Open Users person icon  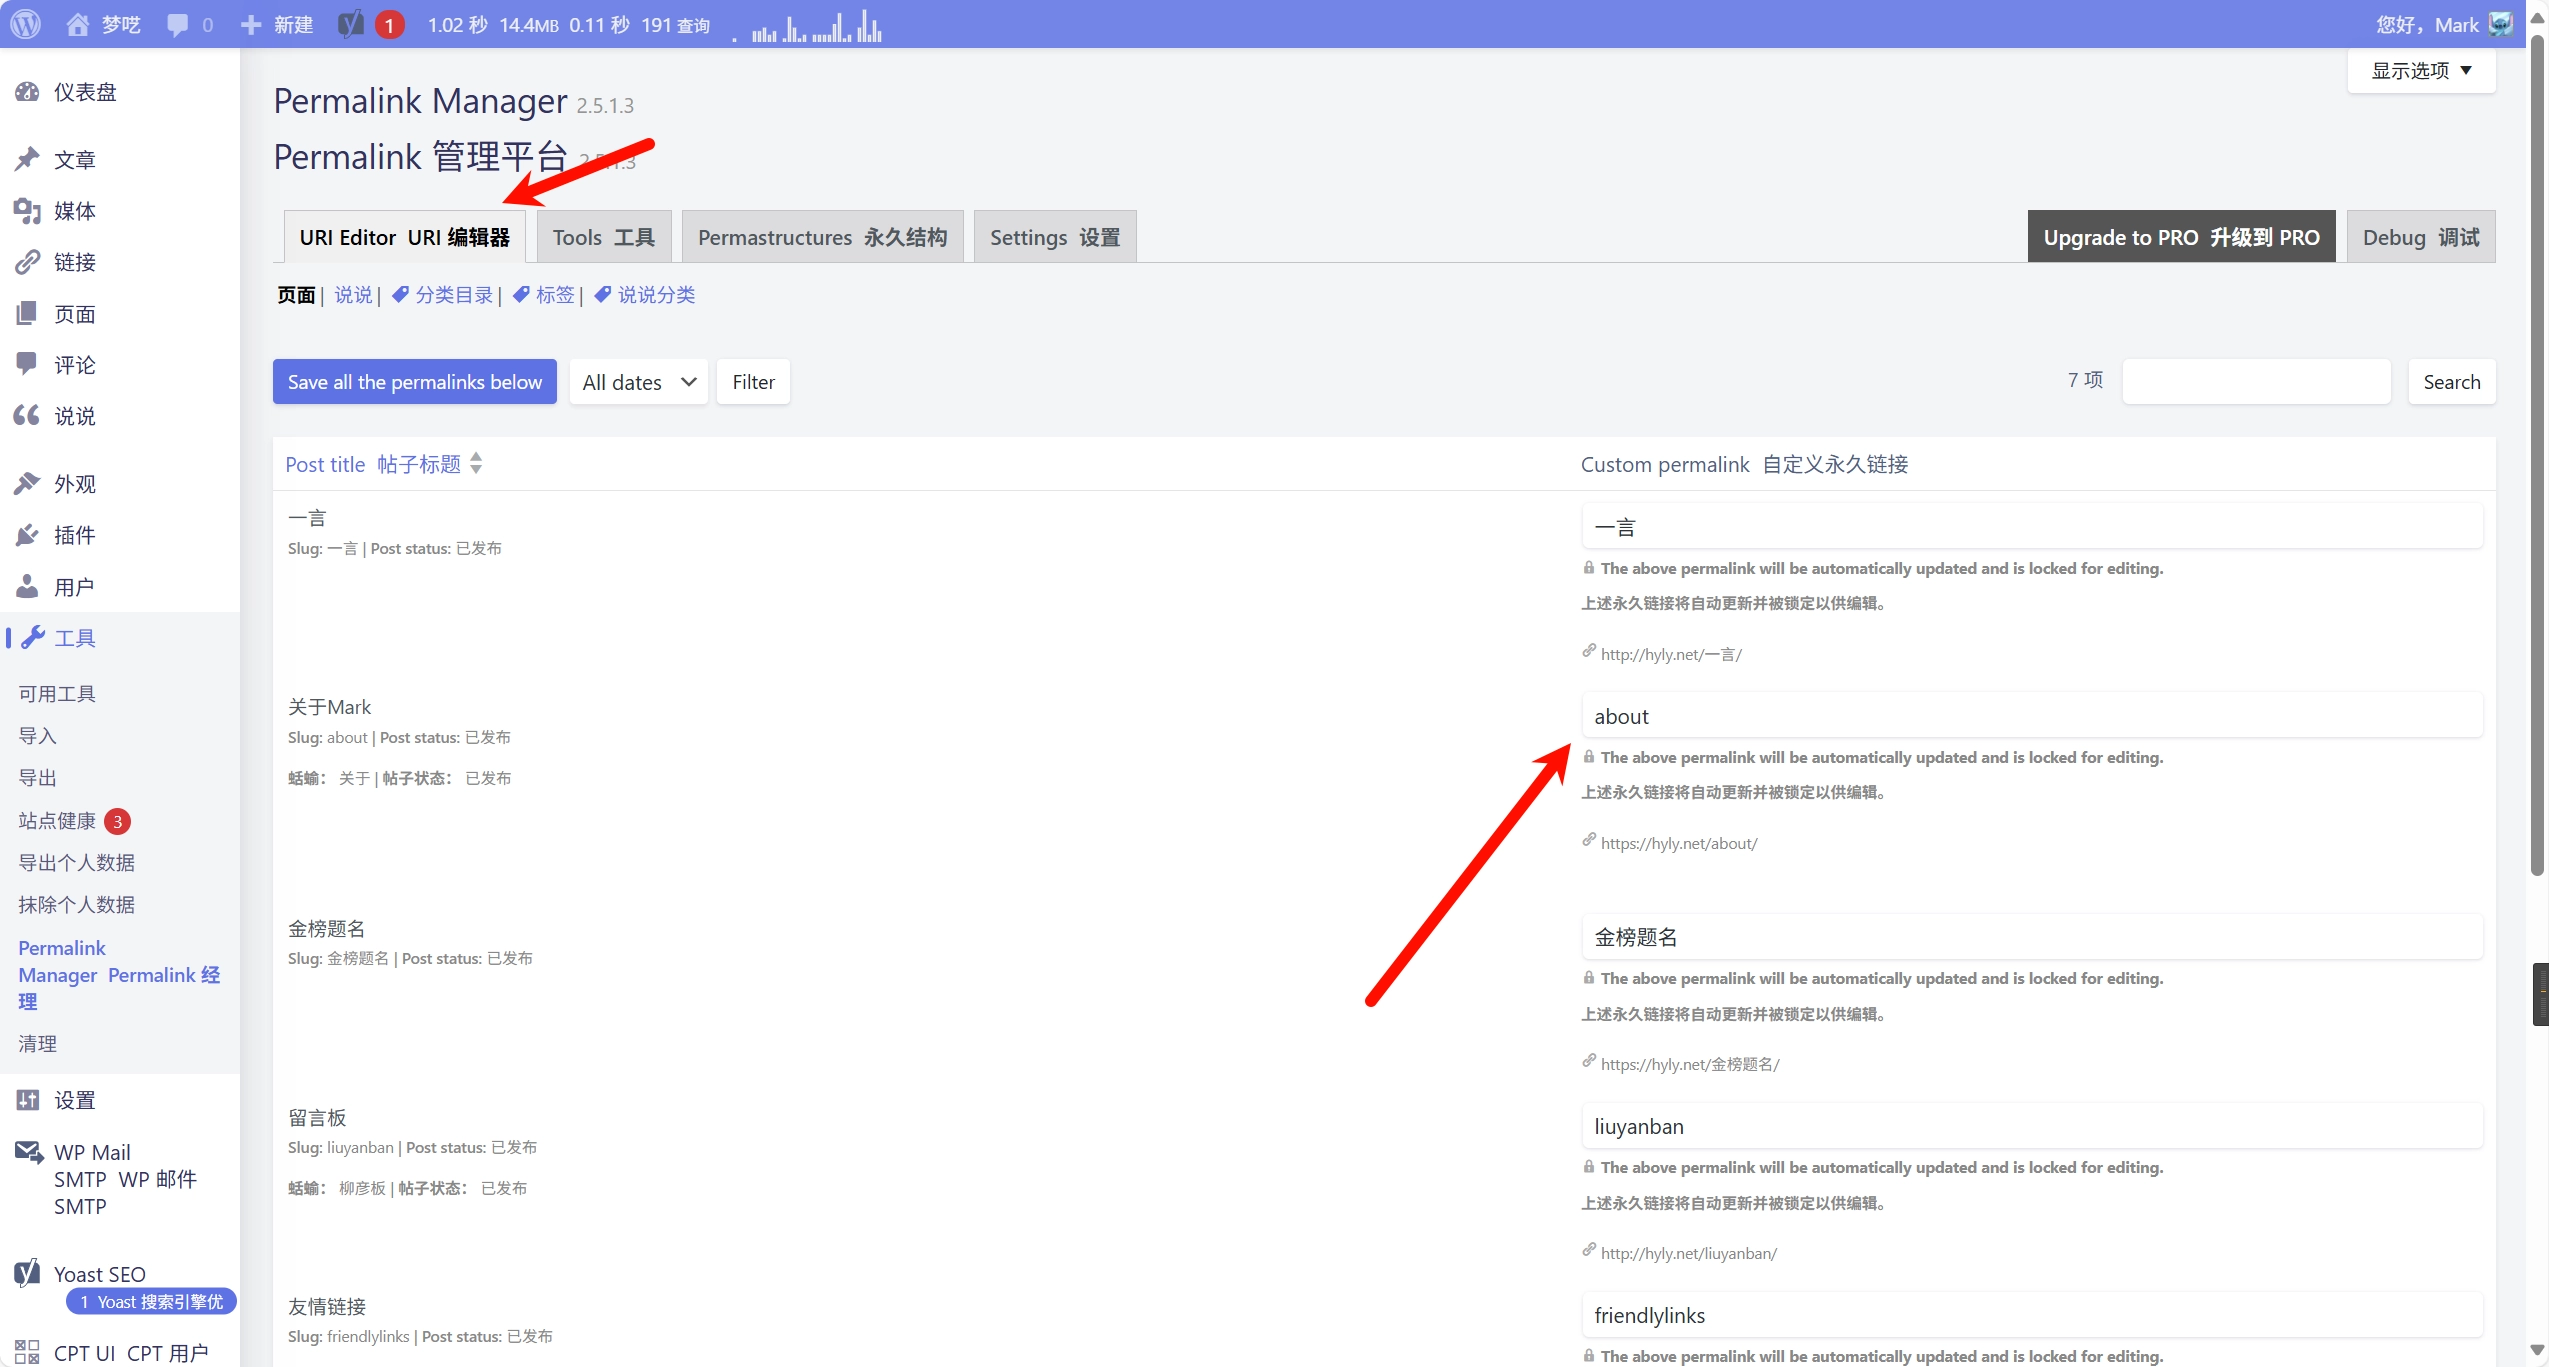27,586
